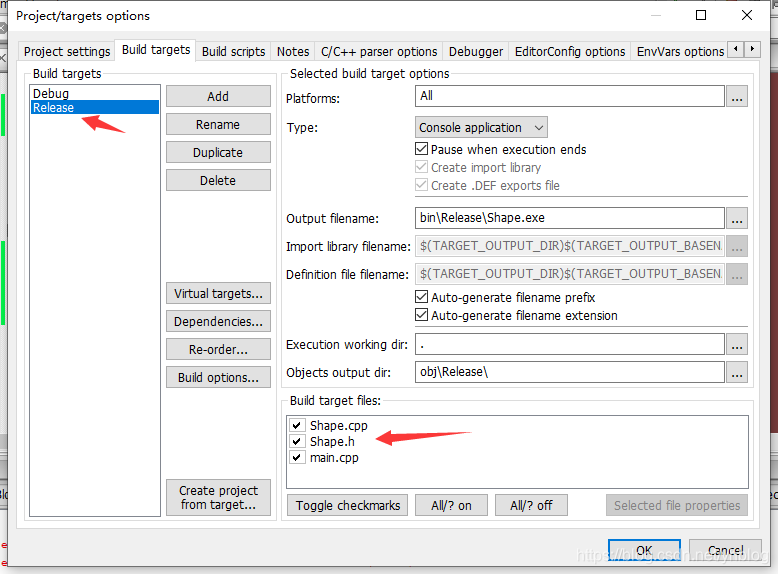The width and height of the screenshot is (778, 574).
Task: Click the Platforms input field
Action: [570, 96]
